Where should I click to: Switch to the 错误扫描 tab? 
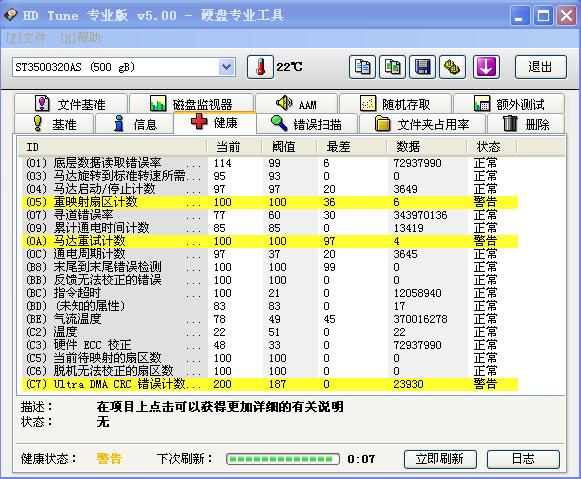pyautogui.click(x=307, y=124)
